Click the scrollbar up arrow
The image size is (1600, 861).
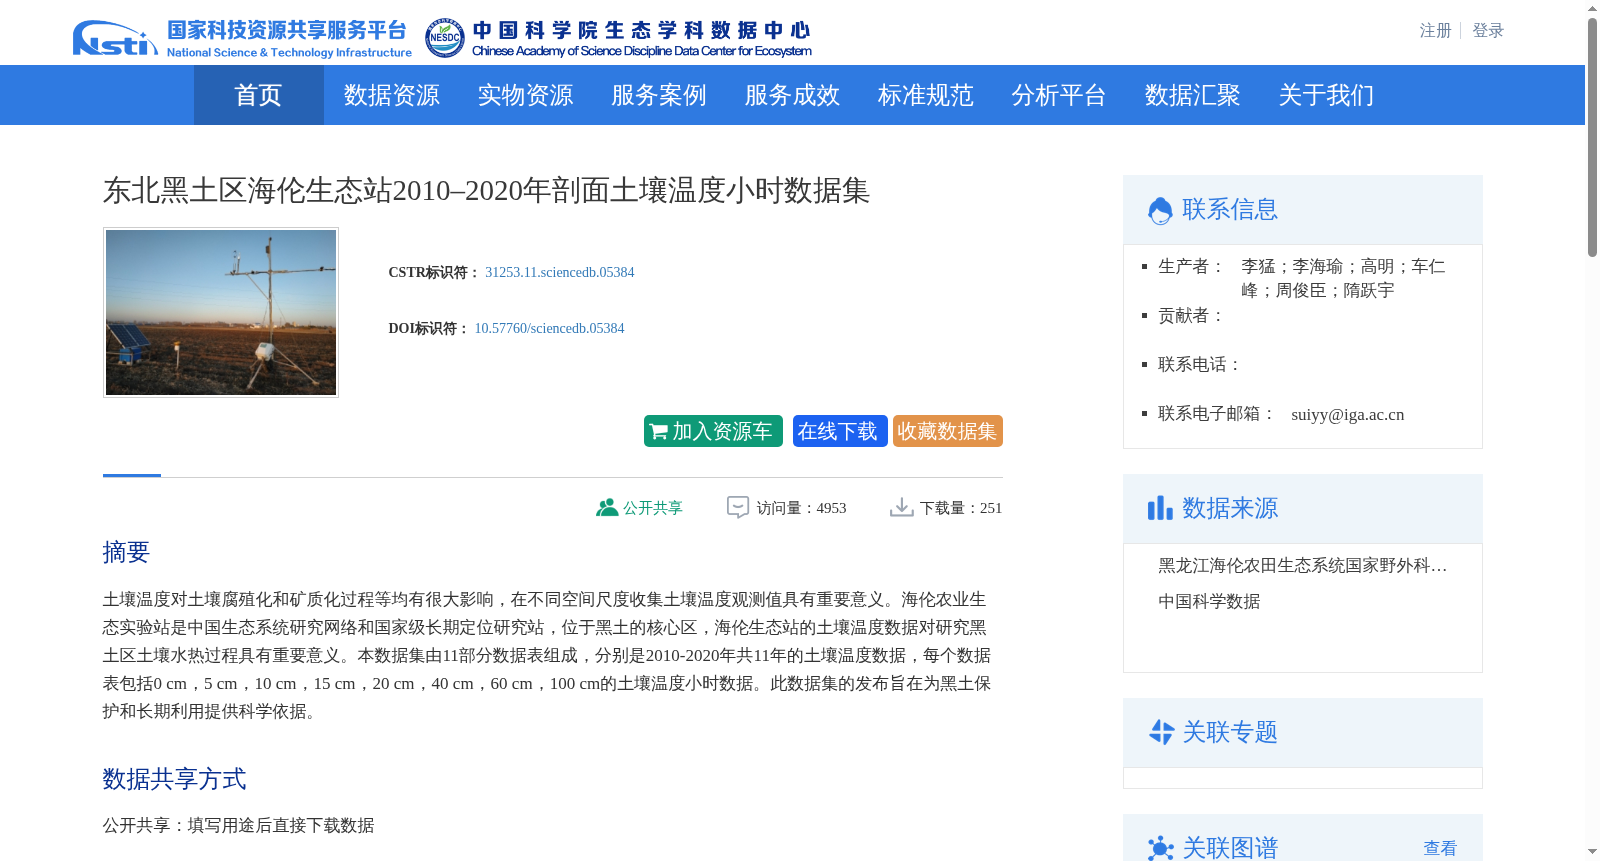point(1592,8)
